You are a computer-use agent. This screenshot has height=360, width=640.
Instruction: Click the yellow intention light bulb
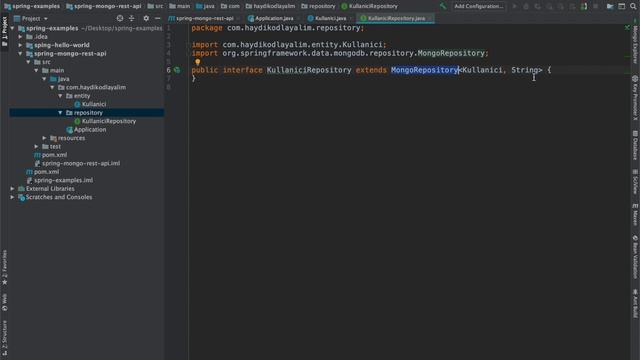tap(198, 62)
